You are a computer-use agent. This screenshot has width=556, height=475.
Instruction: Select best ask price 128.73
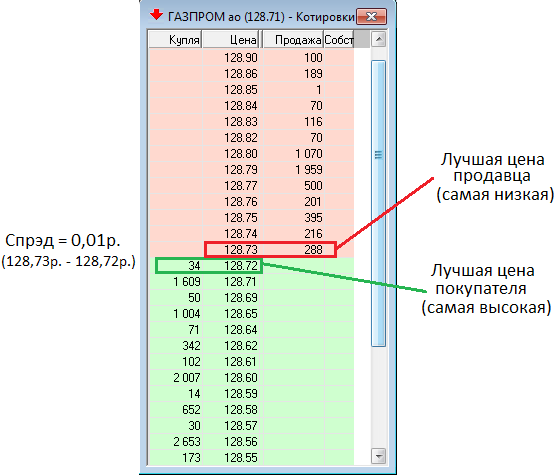[232, 250]
